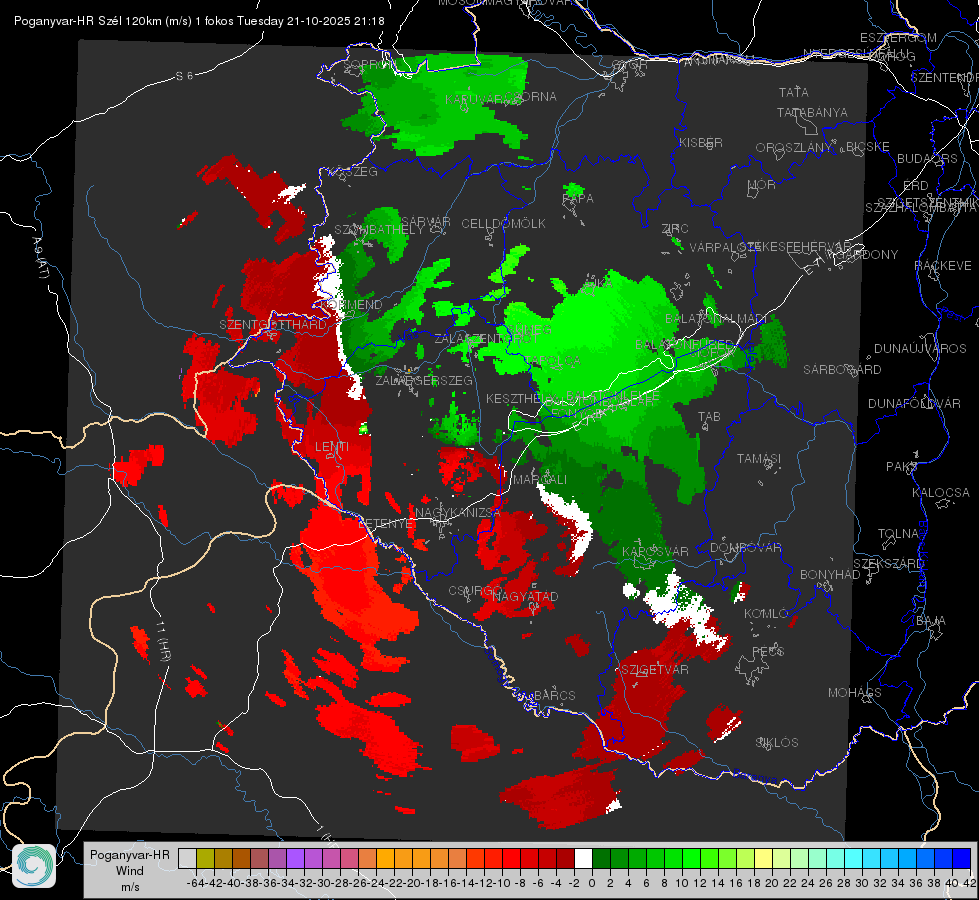Click the Poganyvar-HR Wind m/s legend title
This screenshot has width=979, height=900.
point(130,871)
